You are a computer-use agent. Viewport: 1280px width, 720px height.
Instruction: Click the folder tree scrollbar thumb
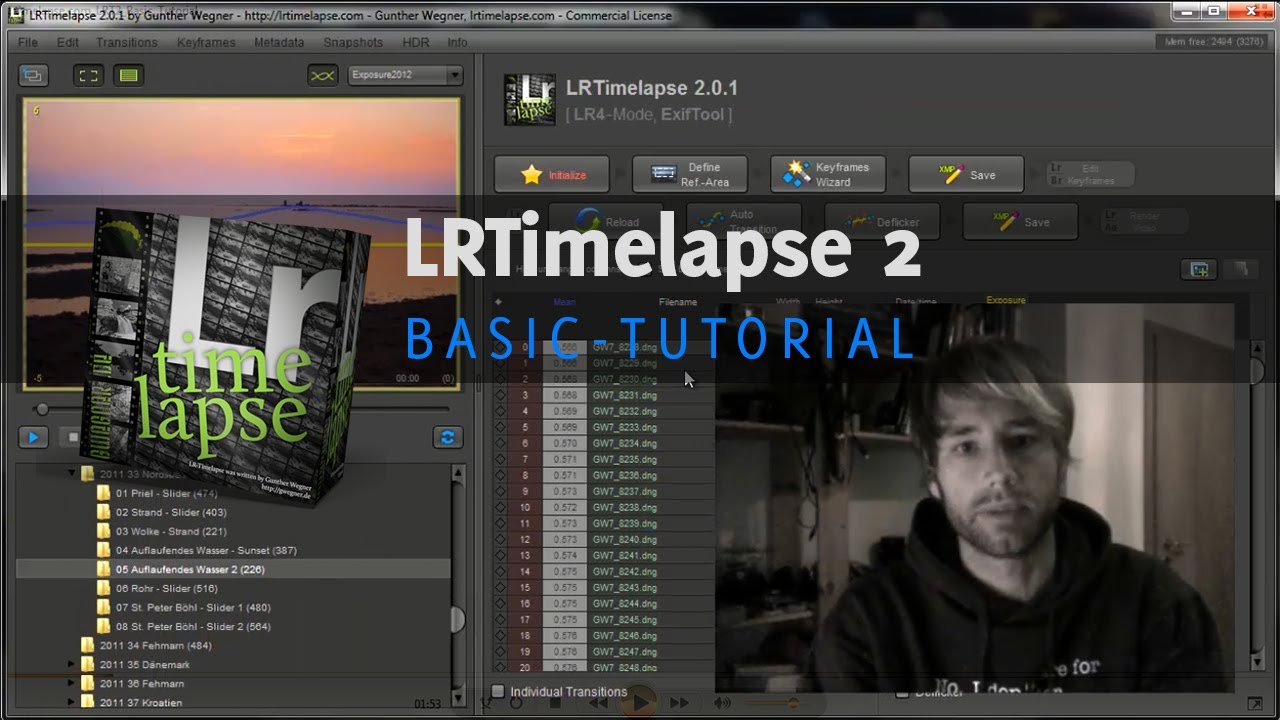pos(458,619)
